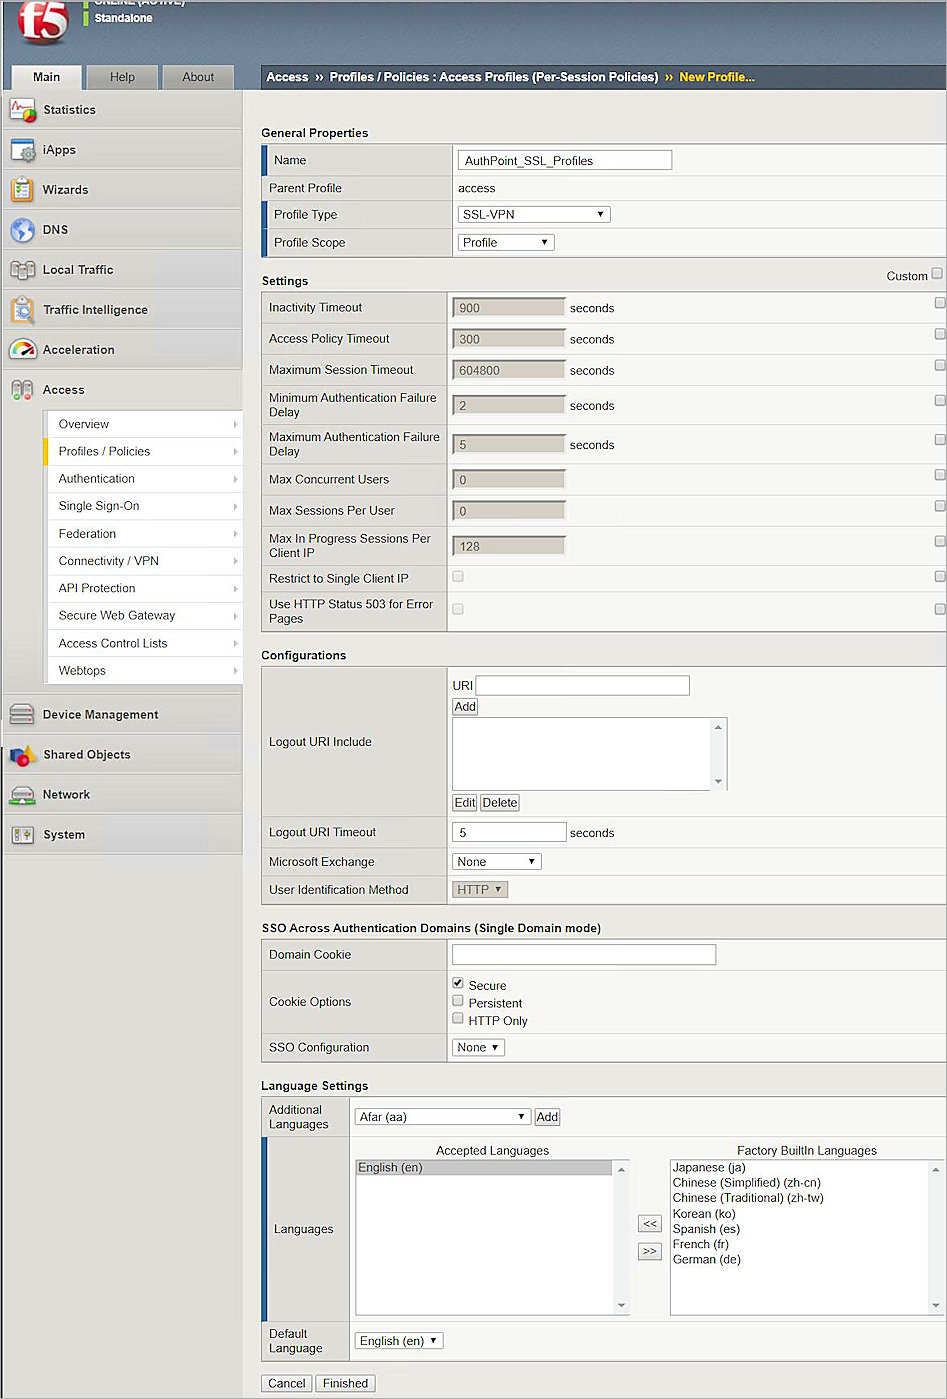This screenshot has width=947, height=1399.
Task: Click the Shared Objects navigation icon
Action: click(x=22, y=754)
